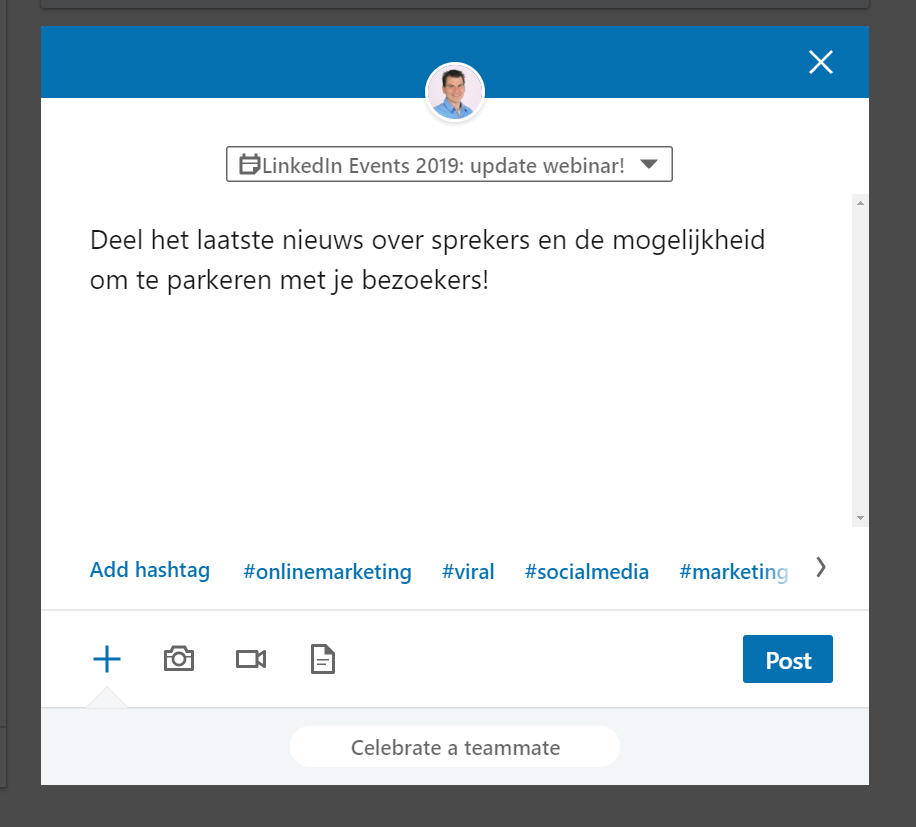Insert the #marketing hashtag
The height and width of the screenshot is (827, 916).
point(734,572)
